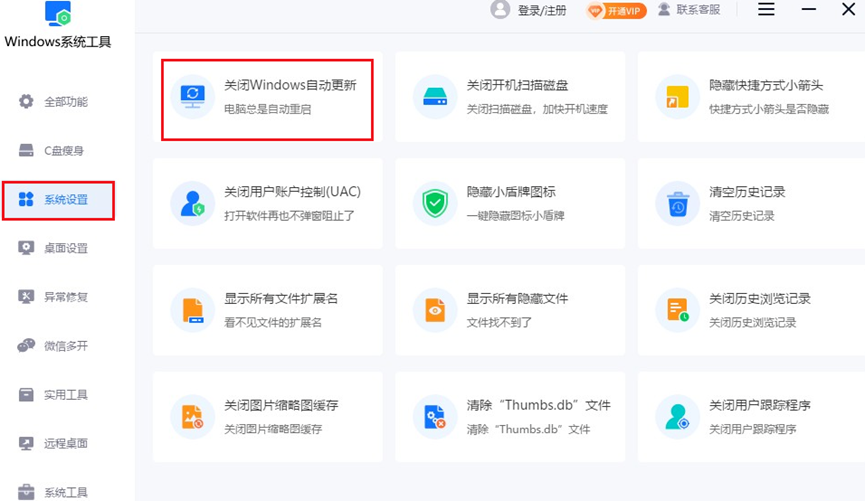
Task: Click the 关闭用户跟踪程序 card title
Action: (x=760, y=405)
